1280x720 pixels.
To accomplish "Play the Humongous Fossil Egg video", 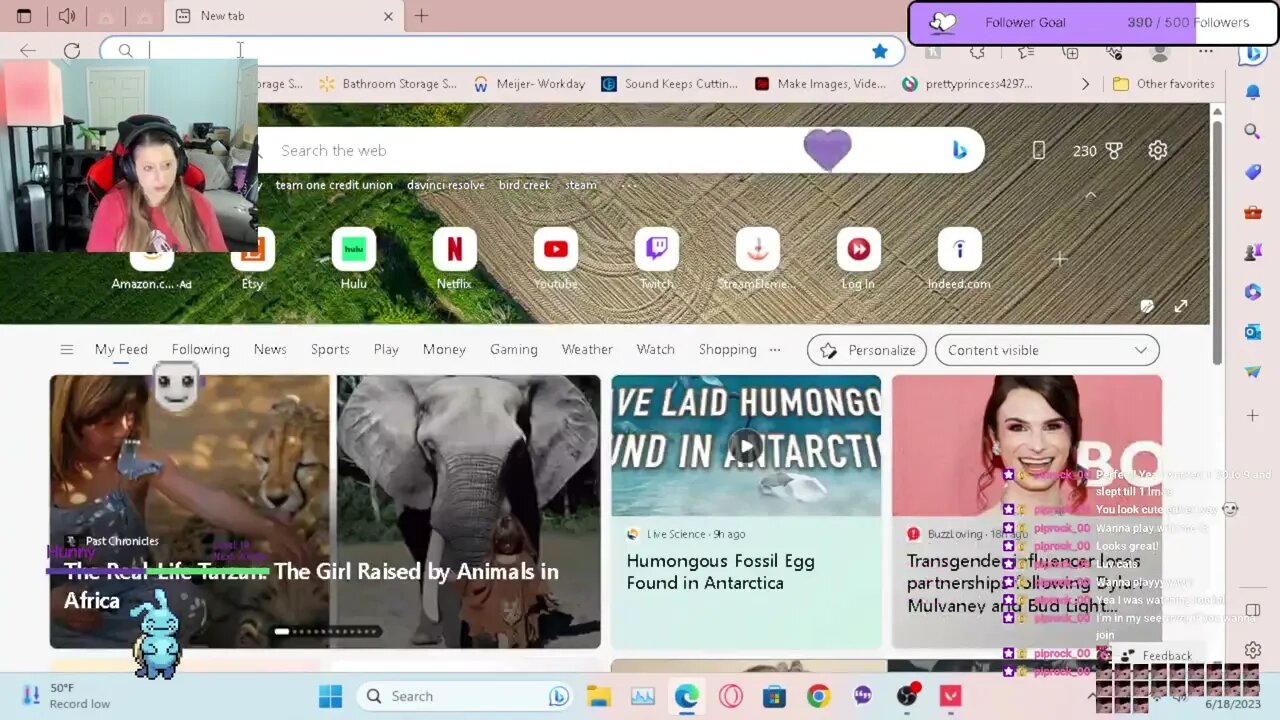I will click(x=746, y=446).
